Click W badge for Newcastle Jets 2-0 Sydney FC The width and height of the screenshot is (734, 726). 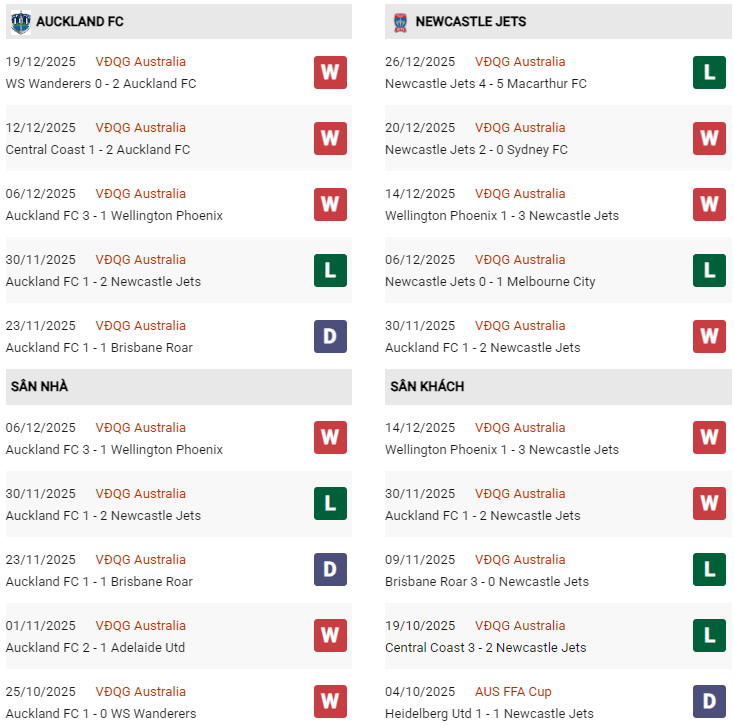(709, 138)
